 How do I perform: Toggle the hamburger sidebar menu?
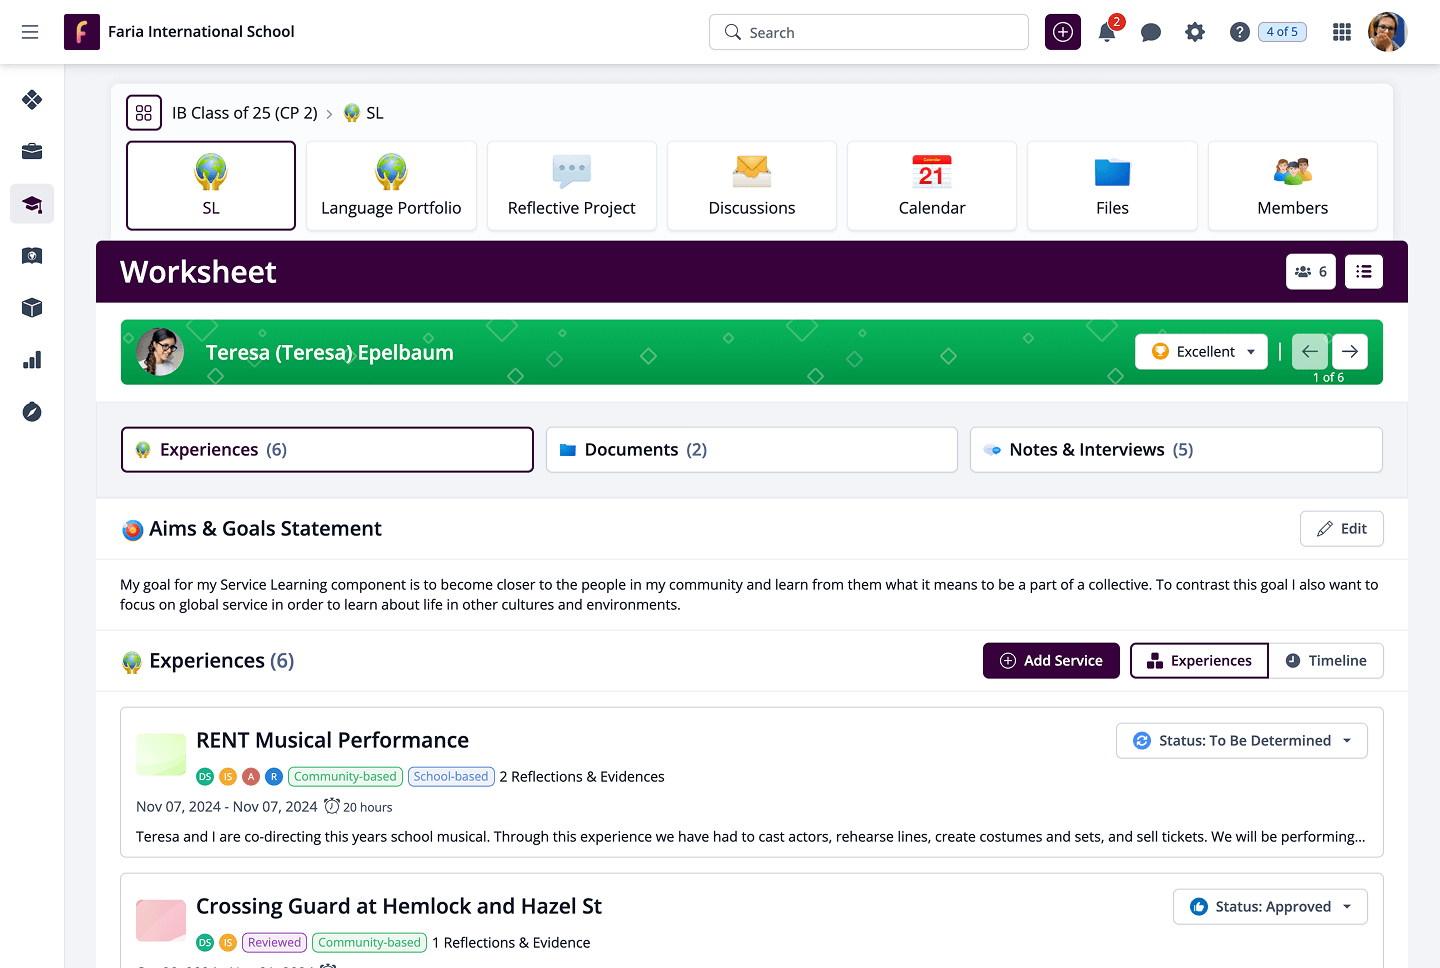pyautogui.click(x=30, y=32)
